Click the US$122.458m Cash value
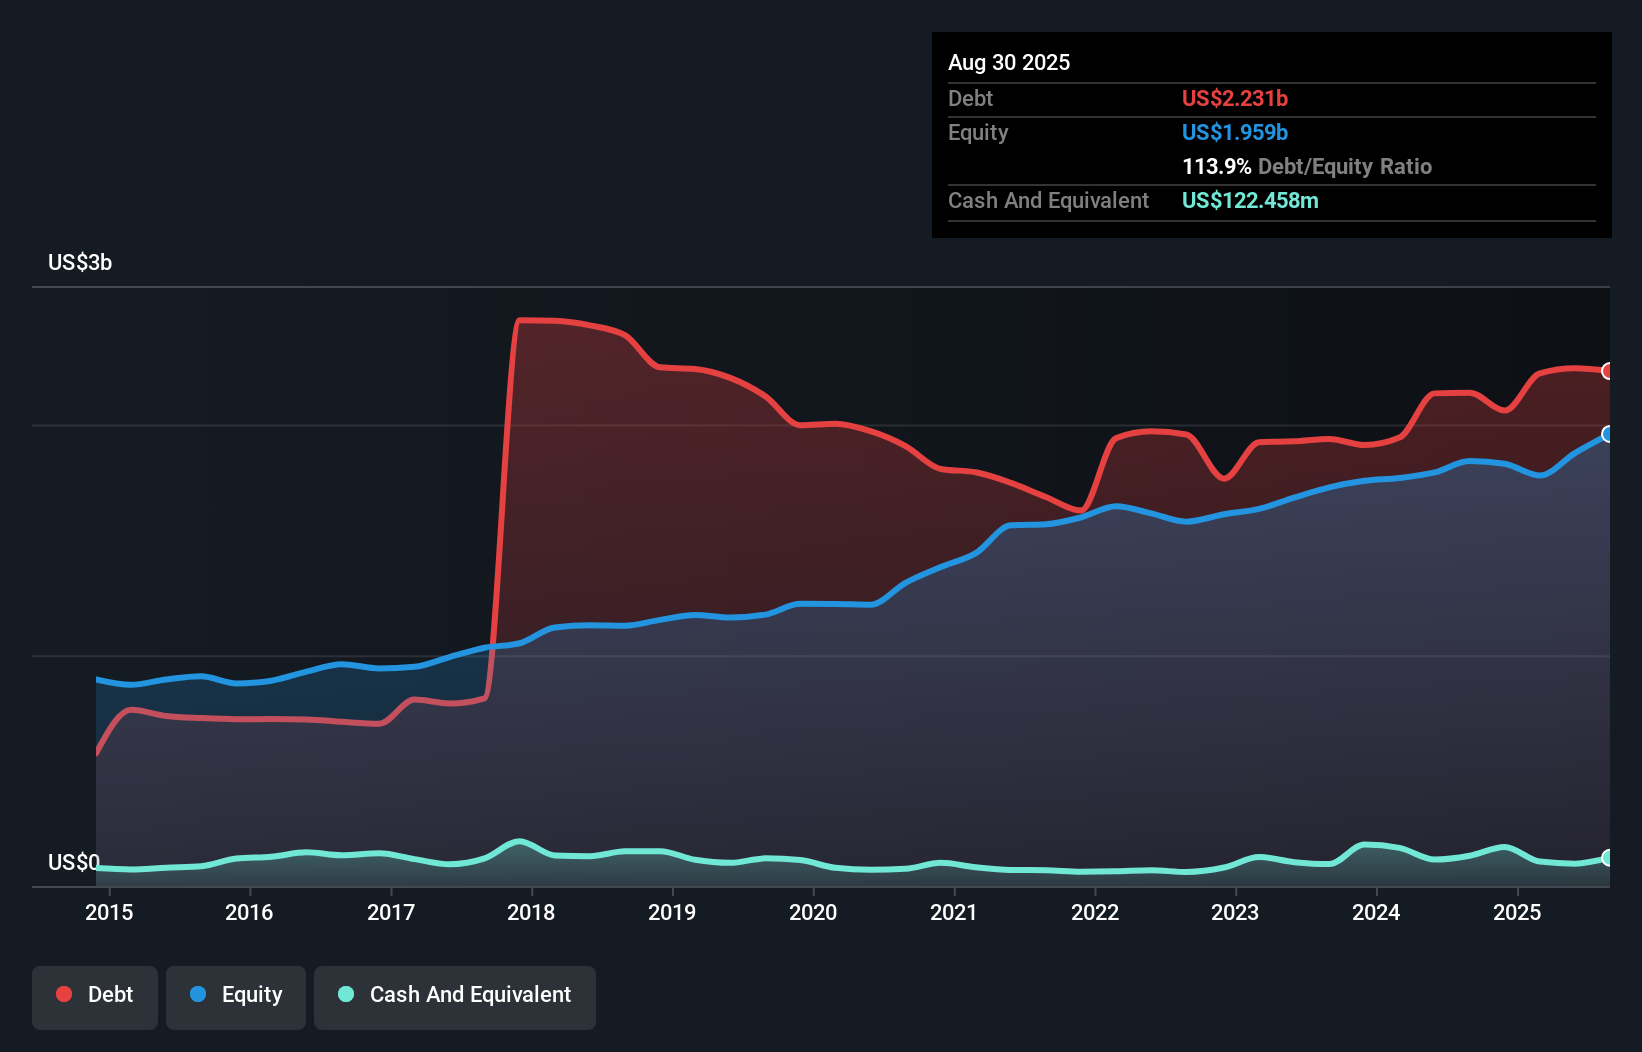 coord(1250,200)
